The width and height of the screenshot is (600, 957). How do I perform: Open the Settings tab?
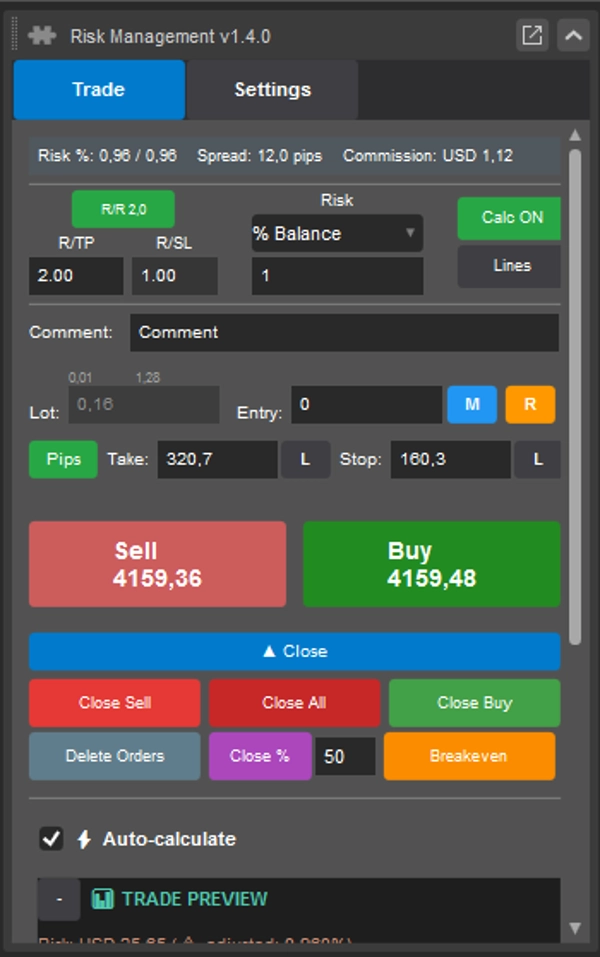[x=272, y=90]
